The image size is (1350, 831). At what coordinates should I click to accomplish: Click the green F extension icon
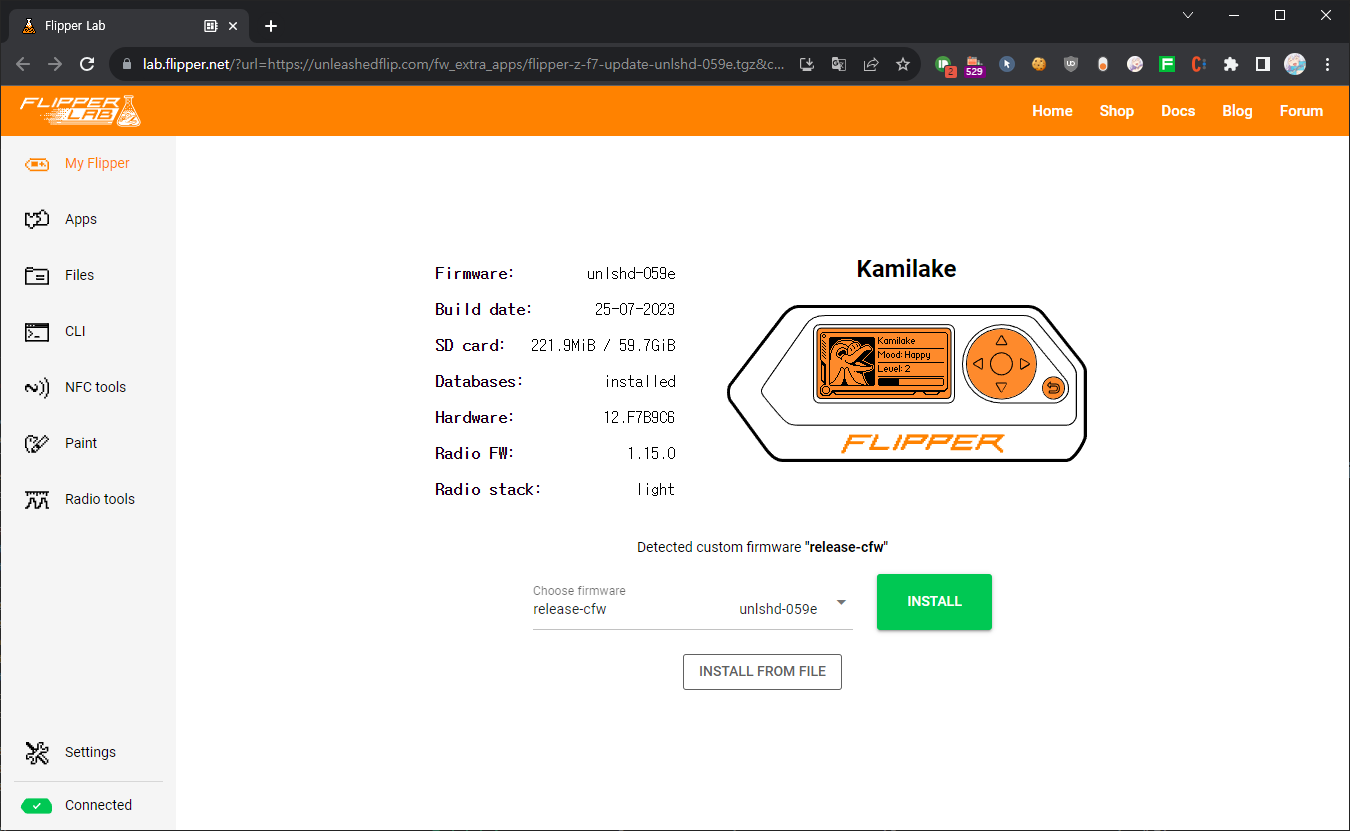coord(1167,64)
